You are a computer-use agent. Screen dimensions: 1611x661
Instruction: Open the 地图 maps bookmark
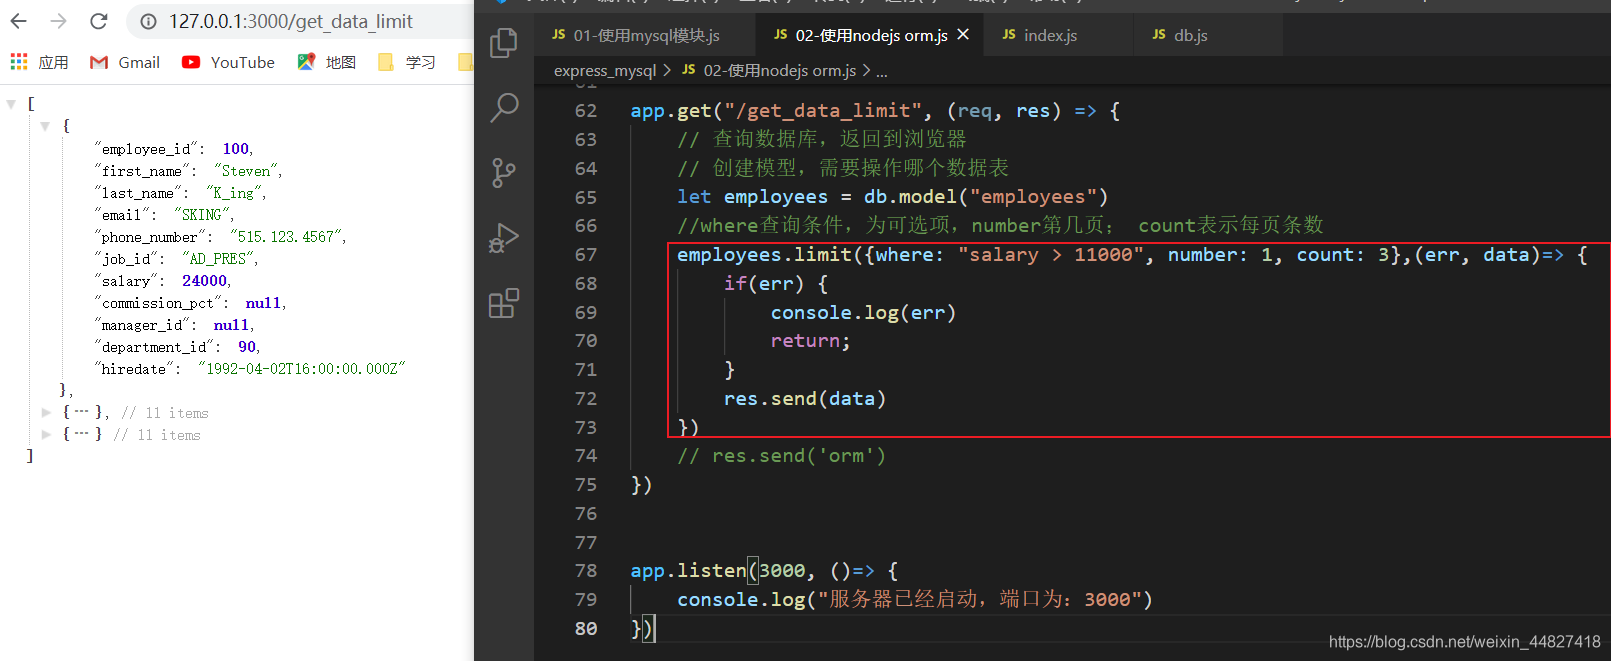tap(327, 62)
